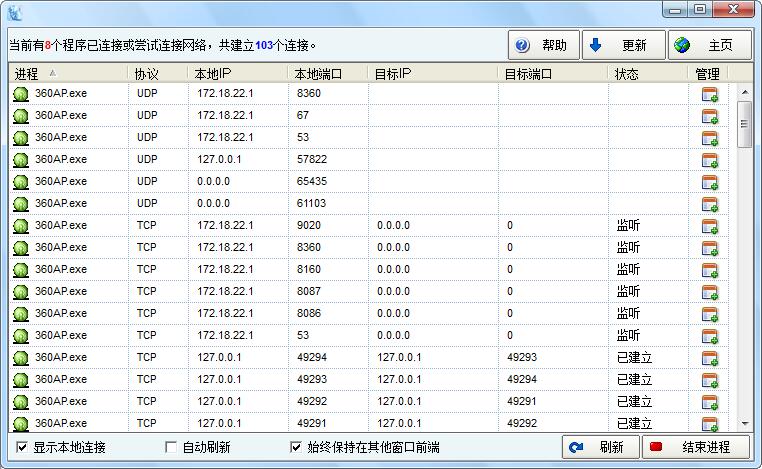Screen dimensions: 762x469
Task: Enable the 自动刷新 checkbox
Action: [x=171, y=447]
